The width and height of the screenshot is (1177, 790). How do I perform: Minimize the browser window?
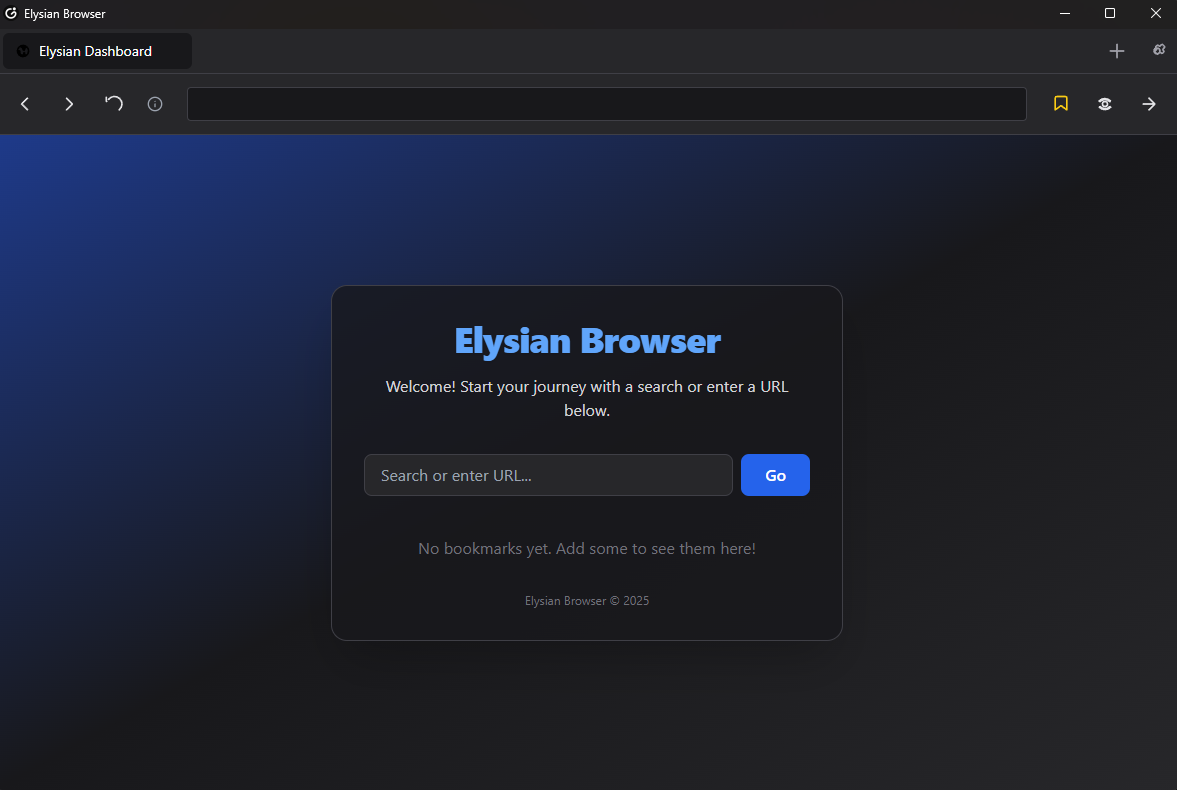click(1064, 14)
